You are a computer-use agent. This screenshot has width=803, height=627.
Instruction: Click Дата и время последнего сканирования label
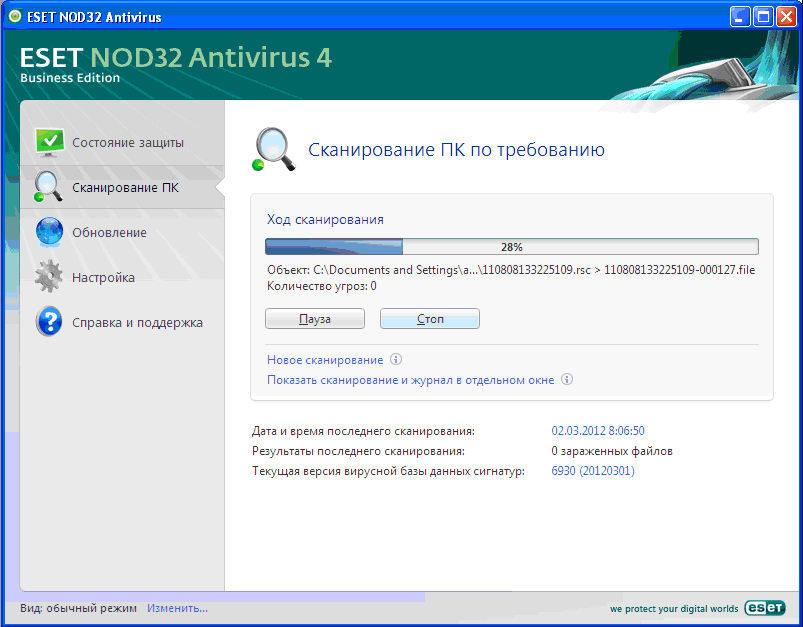click(363, 431)
